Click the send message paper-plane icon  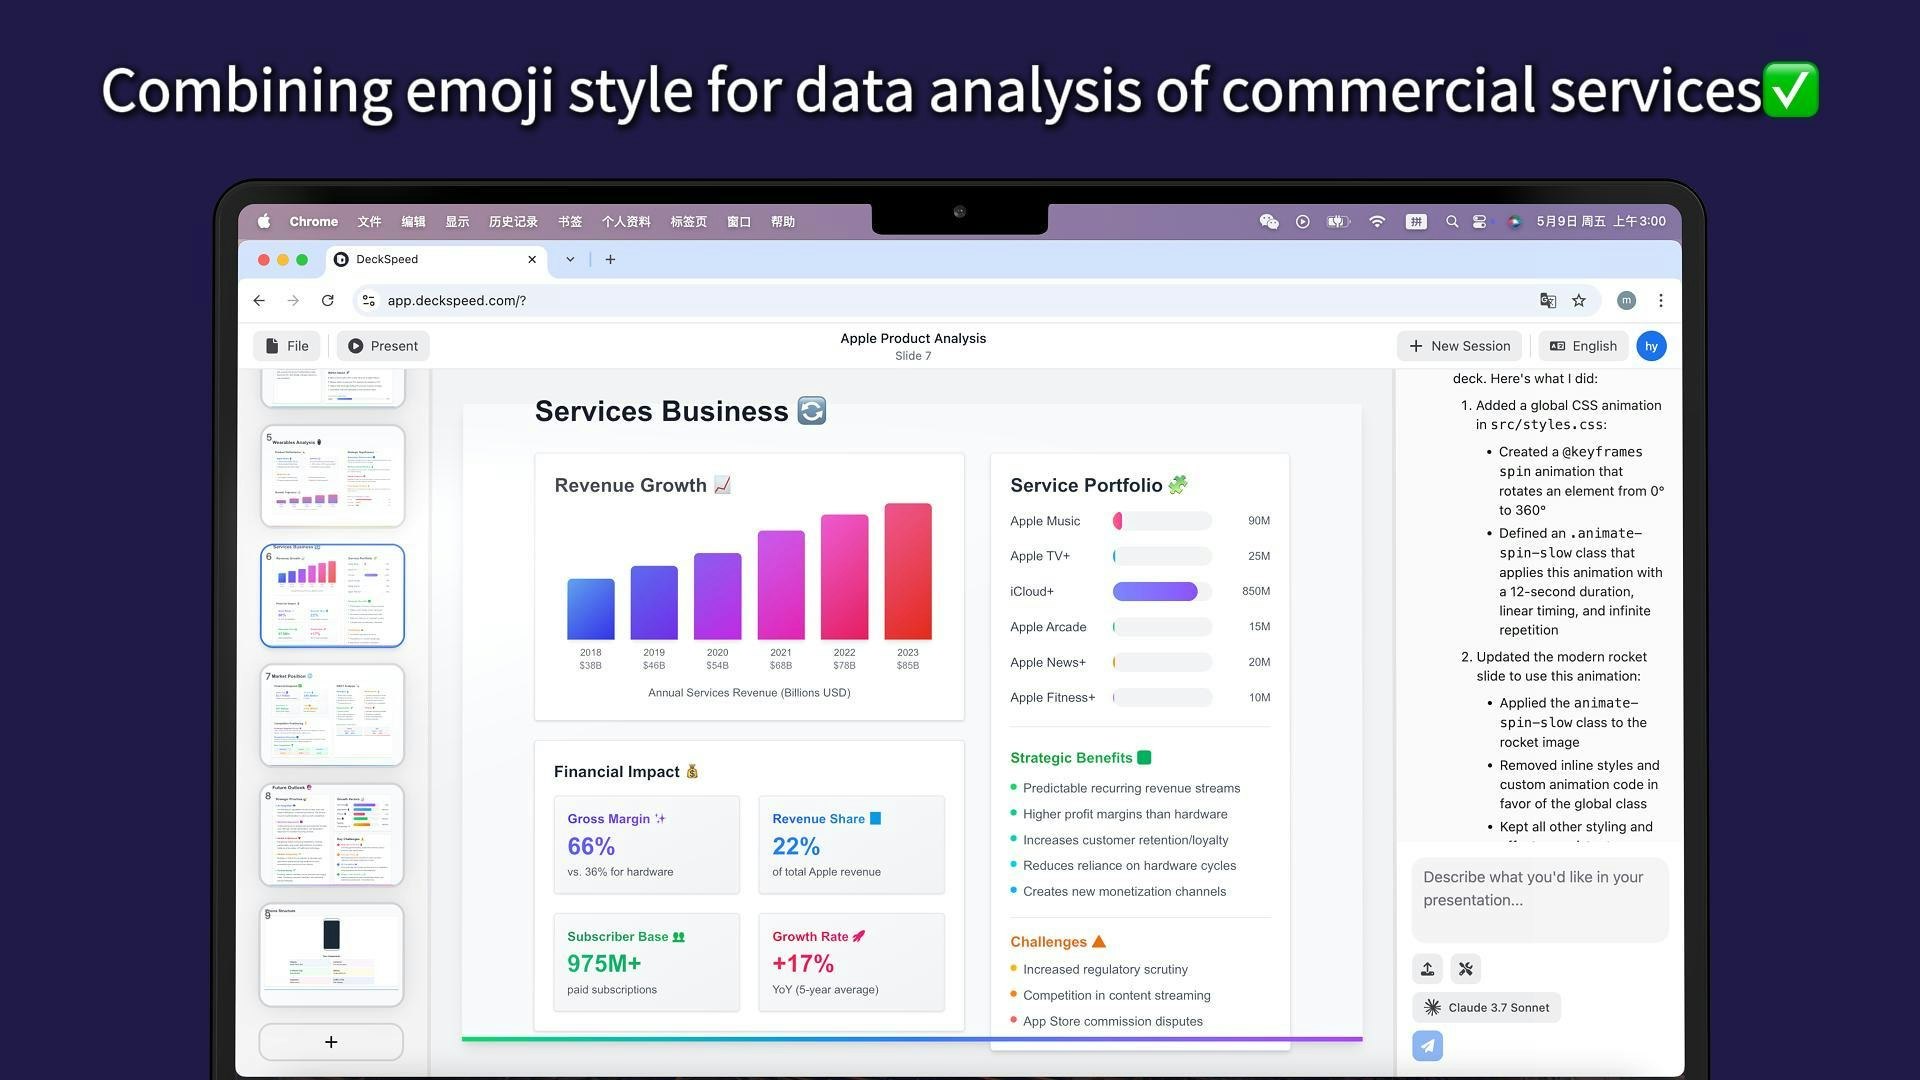(x=1427, y=1046)
